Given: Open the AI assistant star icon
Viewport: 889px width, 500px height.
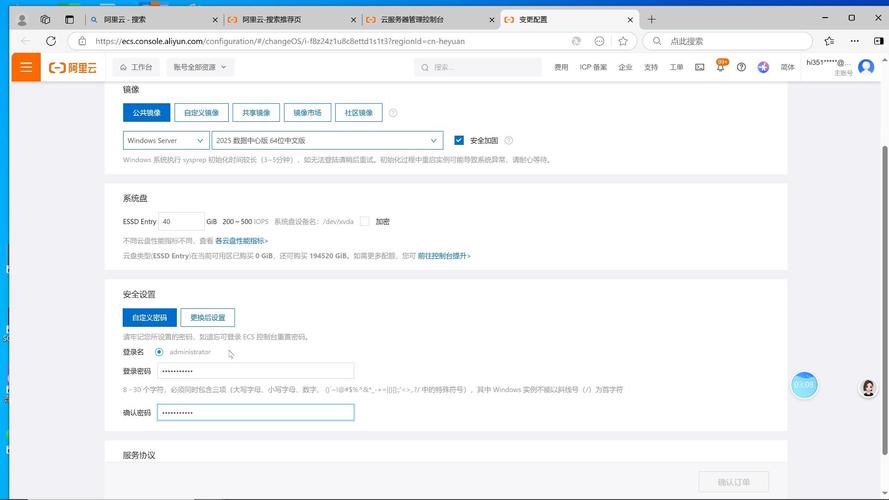Looking at the screenshot, I should coord(763,67).
